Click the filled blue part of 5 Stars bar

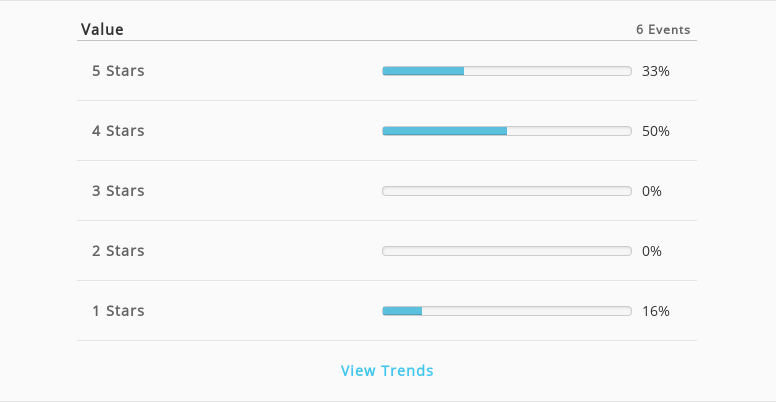coord(423,71)
